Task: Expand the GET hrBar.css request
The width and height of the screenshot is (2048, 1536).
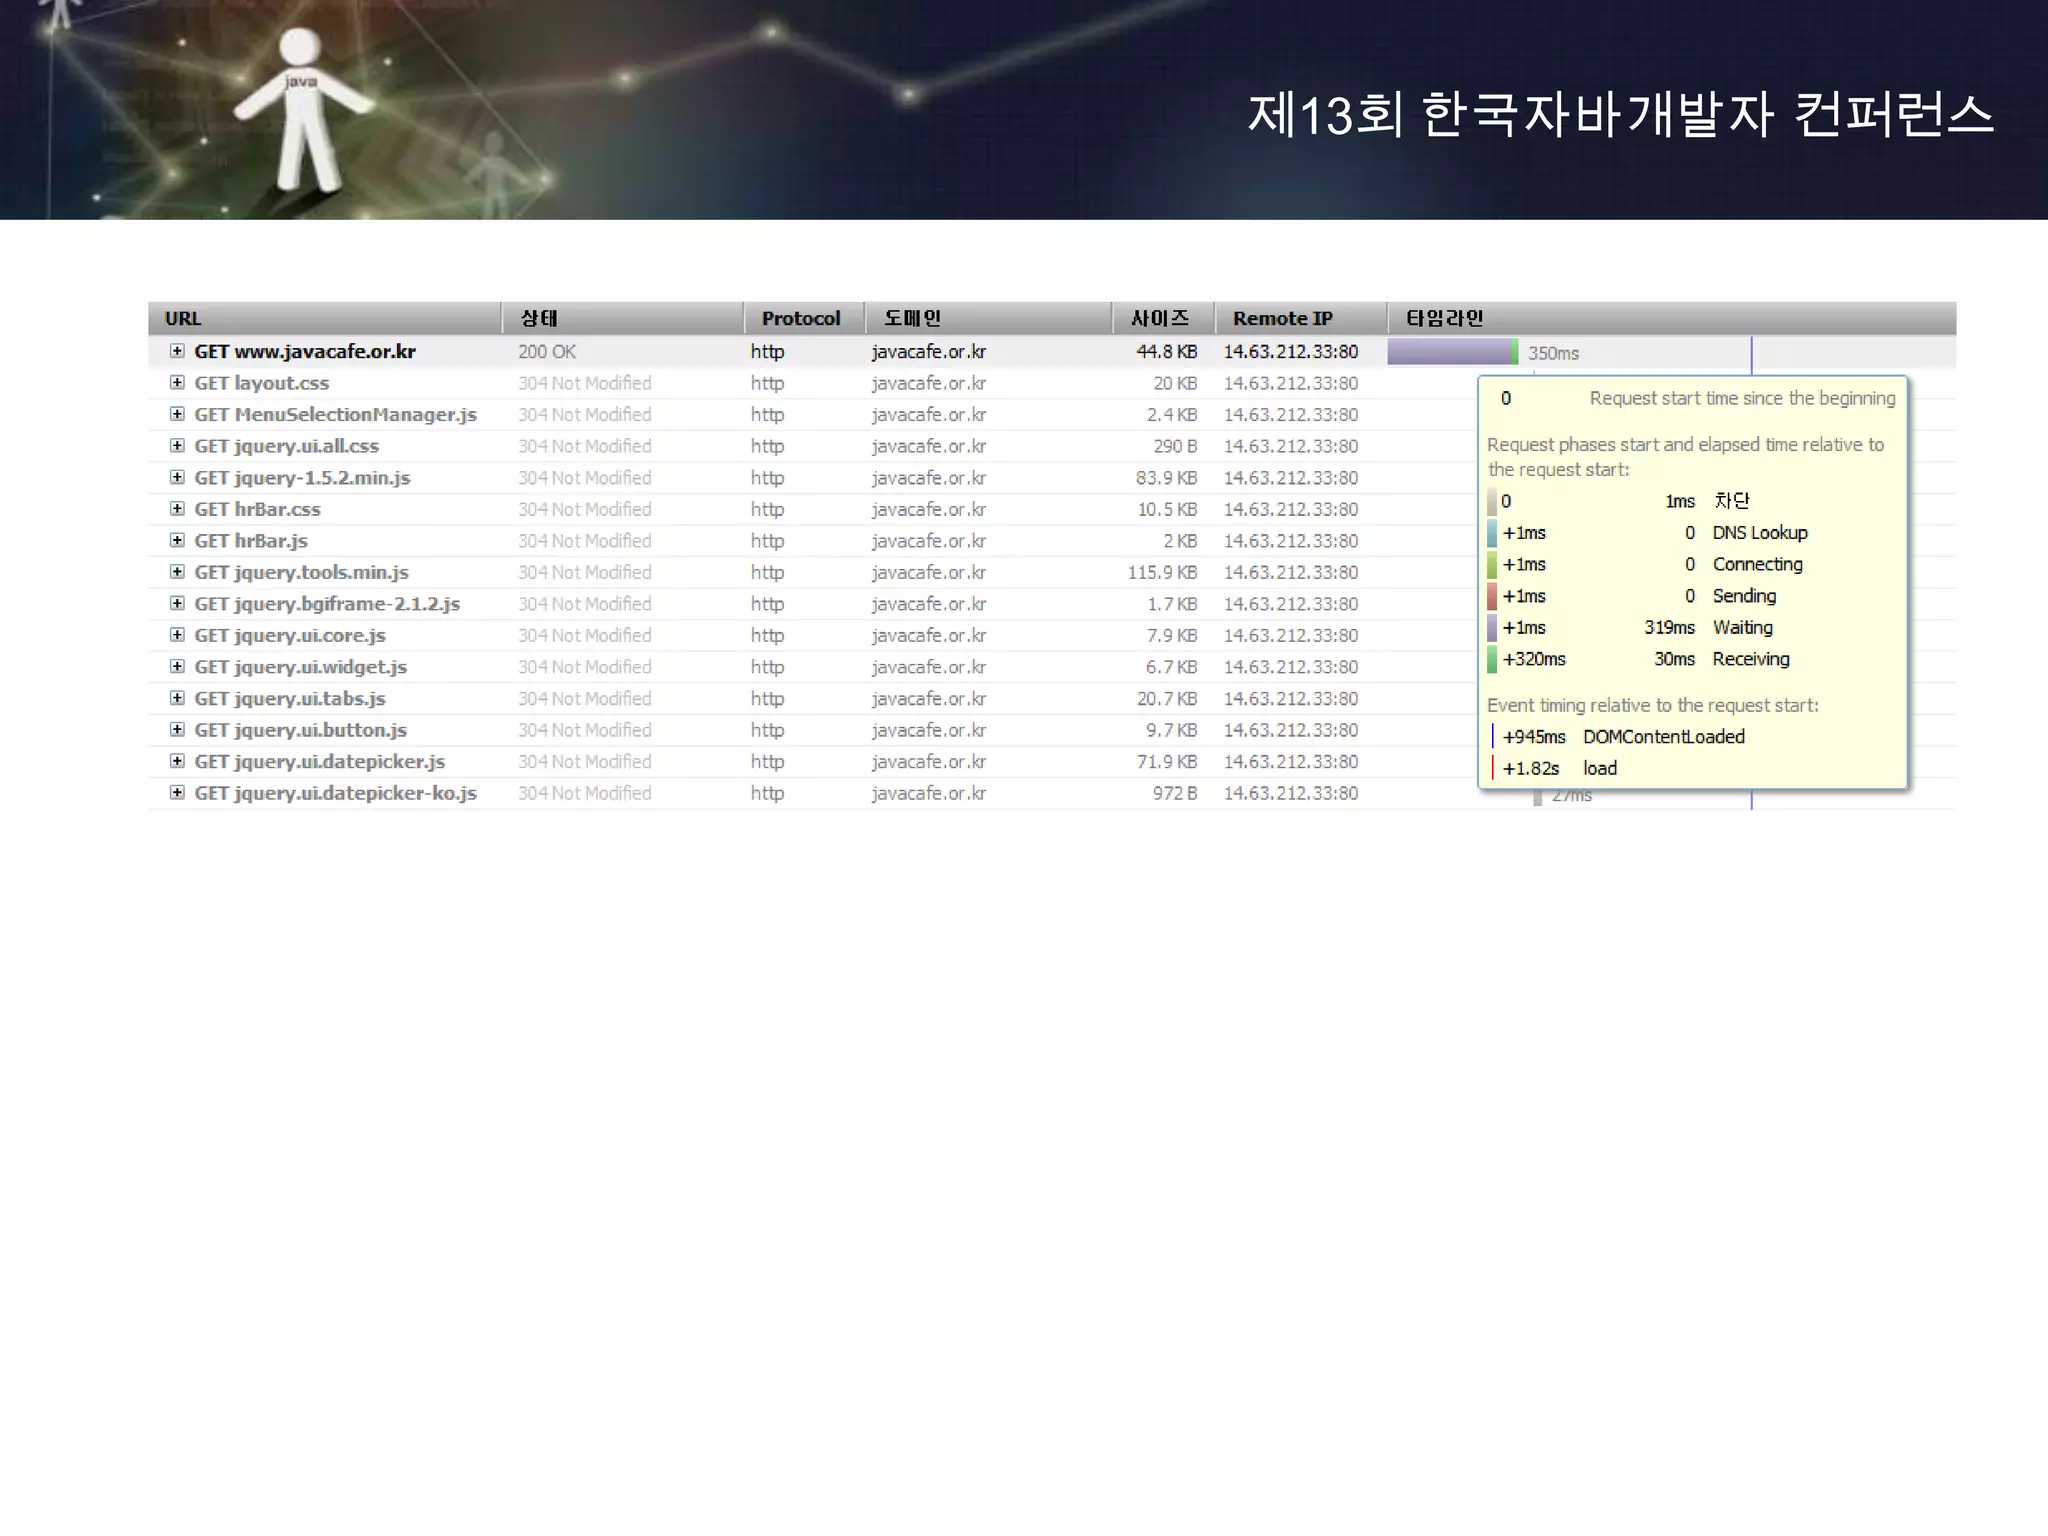Action: click(x=177, y=509)
